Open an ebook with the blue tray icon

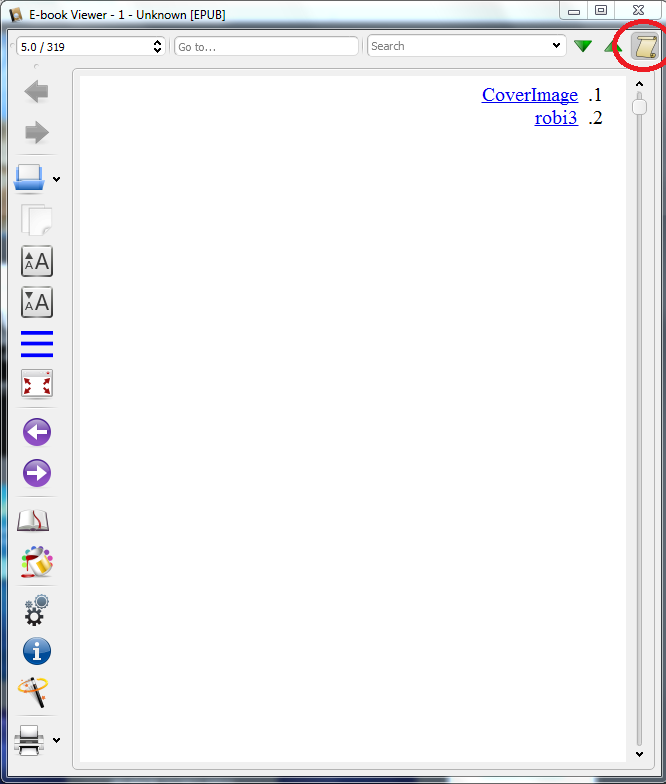pos(29,178)
